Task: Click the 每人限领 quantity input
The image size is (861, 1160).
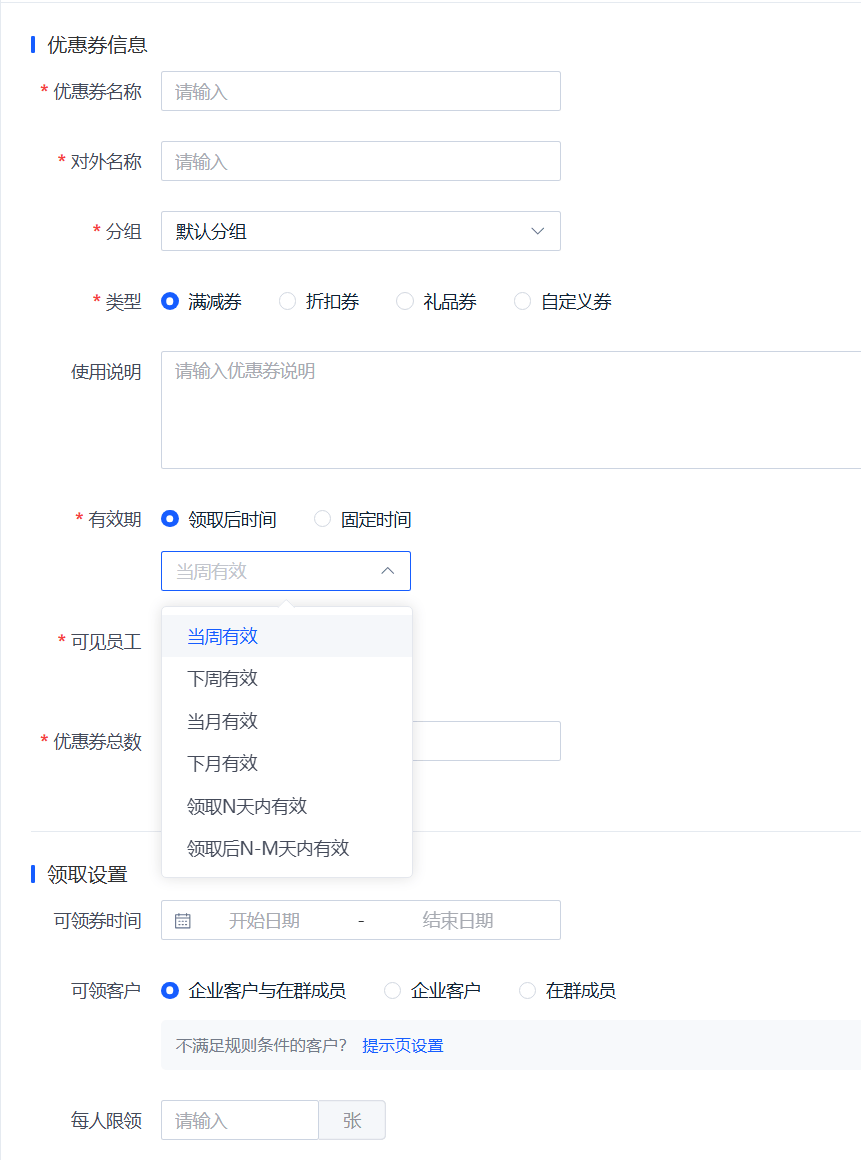Action: coord(240,1120)
